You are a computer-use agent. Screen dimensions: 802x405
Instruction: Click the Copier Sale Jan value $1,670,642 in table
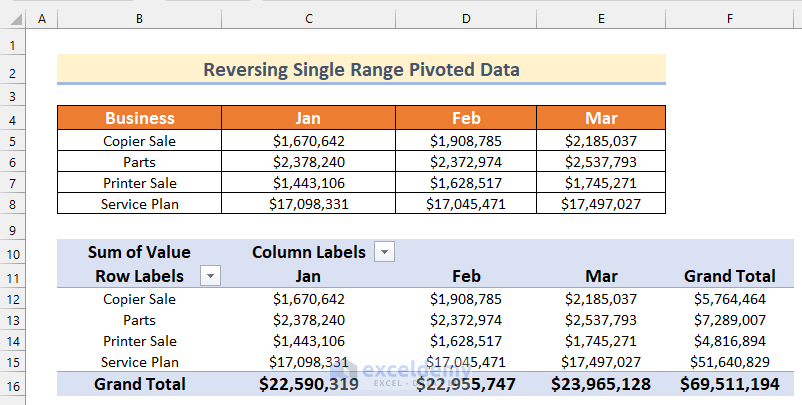308,141
